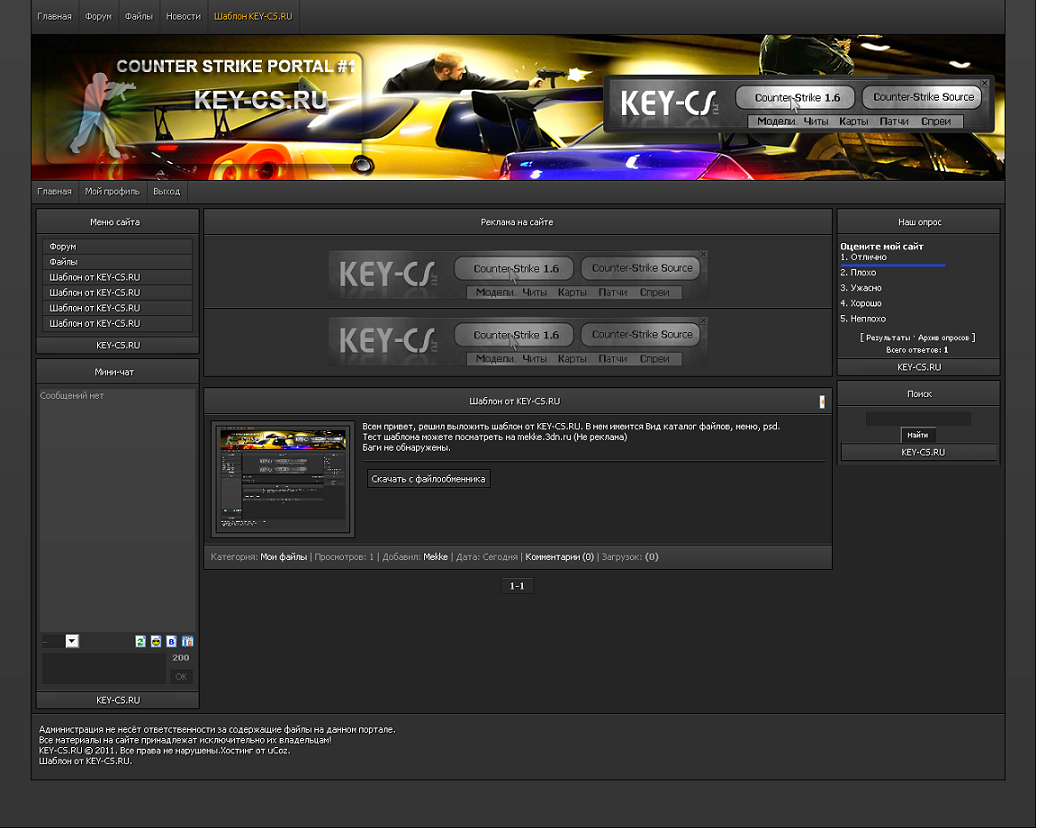Open post title Шаблон от KEY-CS.RU in center block

pos(515,402)
